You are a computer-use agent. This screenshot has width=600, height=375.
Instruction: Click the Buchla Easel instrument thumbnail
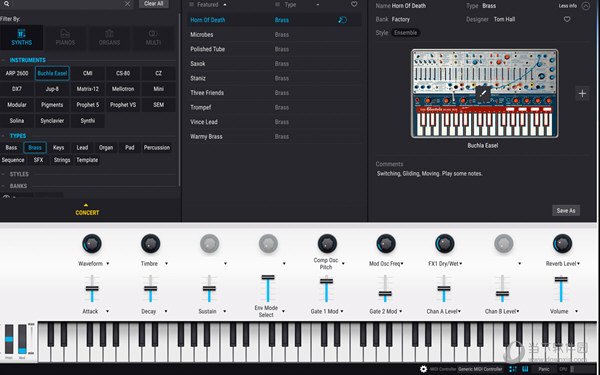[x=484, y=93]
